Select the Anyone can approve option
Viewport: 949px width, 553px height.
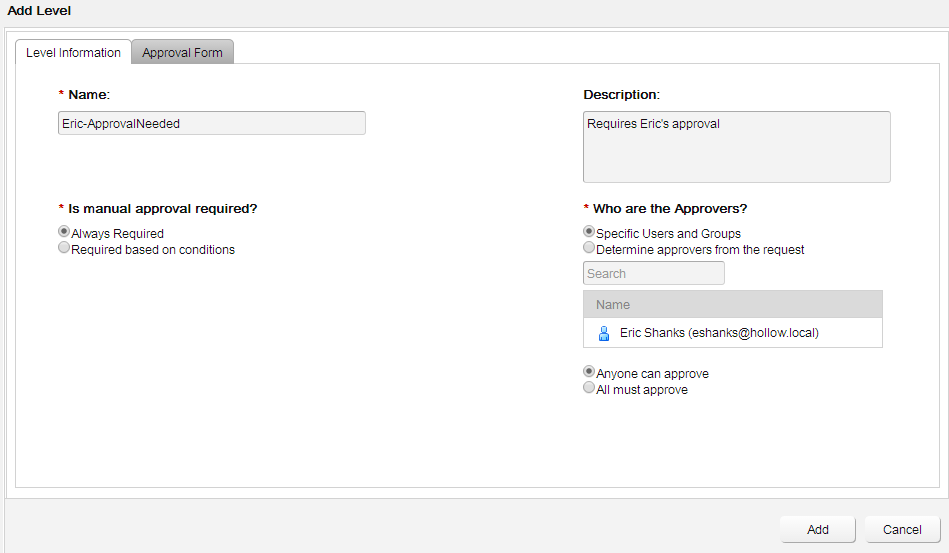point(589,373)
